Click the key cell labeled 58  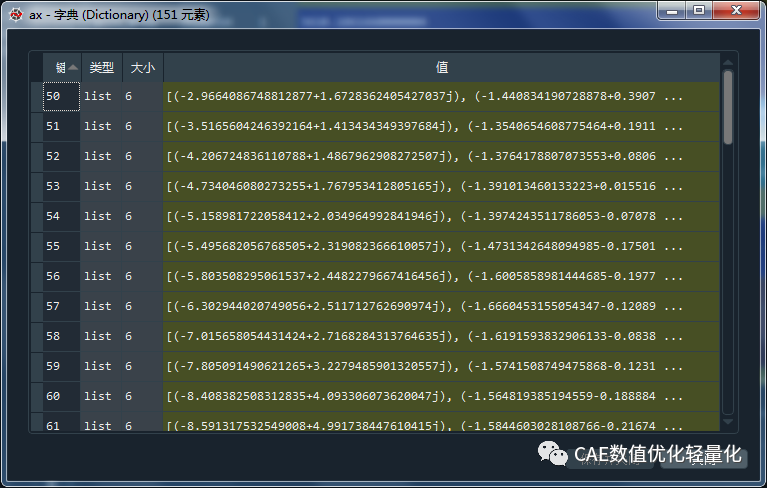[x=60, y=336]
